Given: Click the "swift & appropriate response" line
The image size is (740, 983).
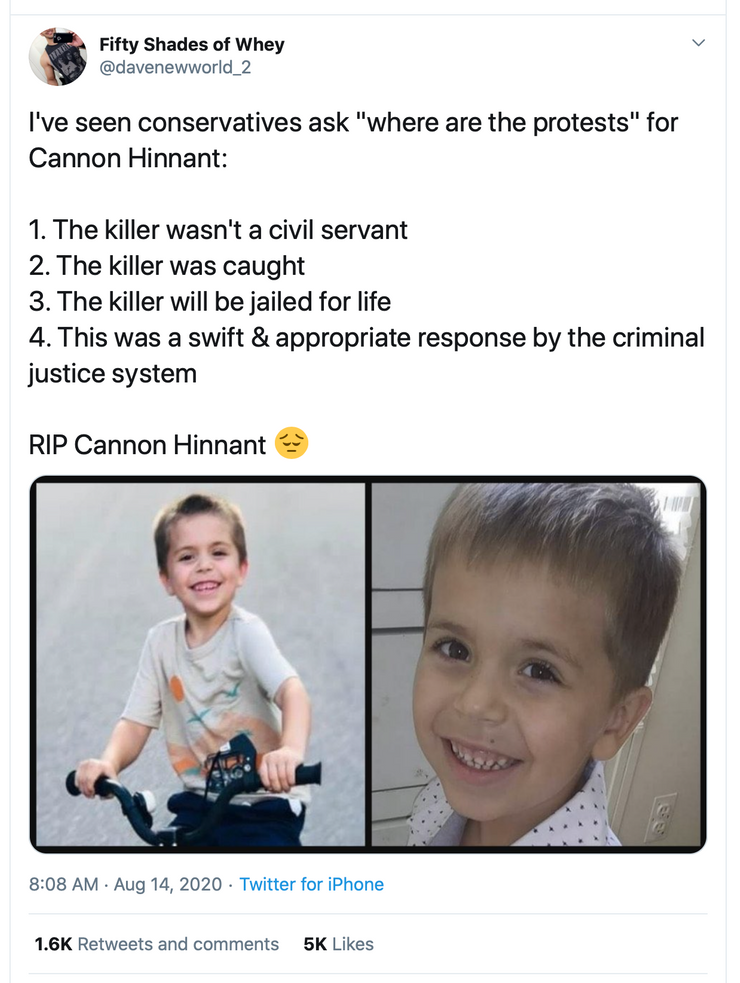Looking at the screenshot, I should click(x=367, y=355).
